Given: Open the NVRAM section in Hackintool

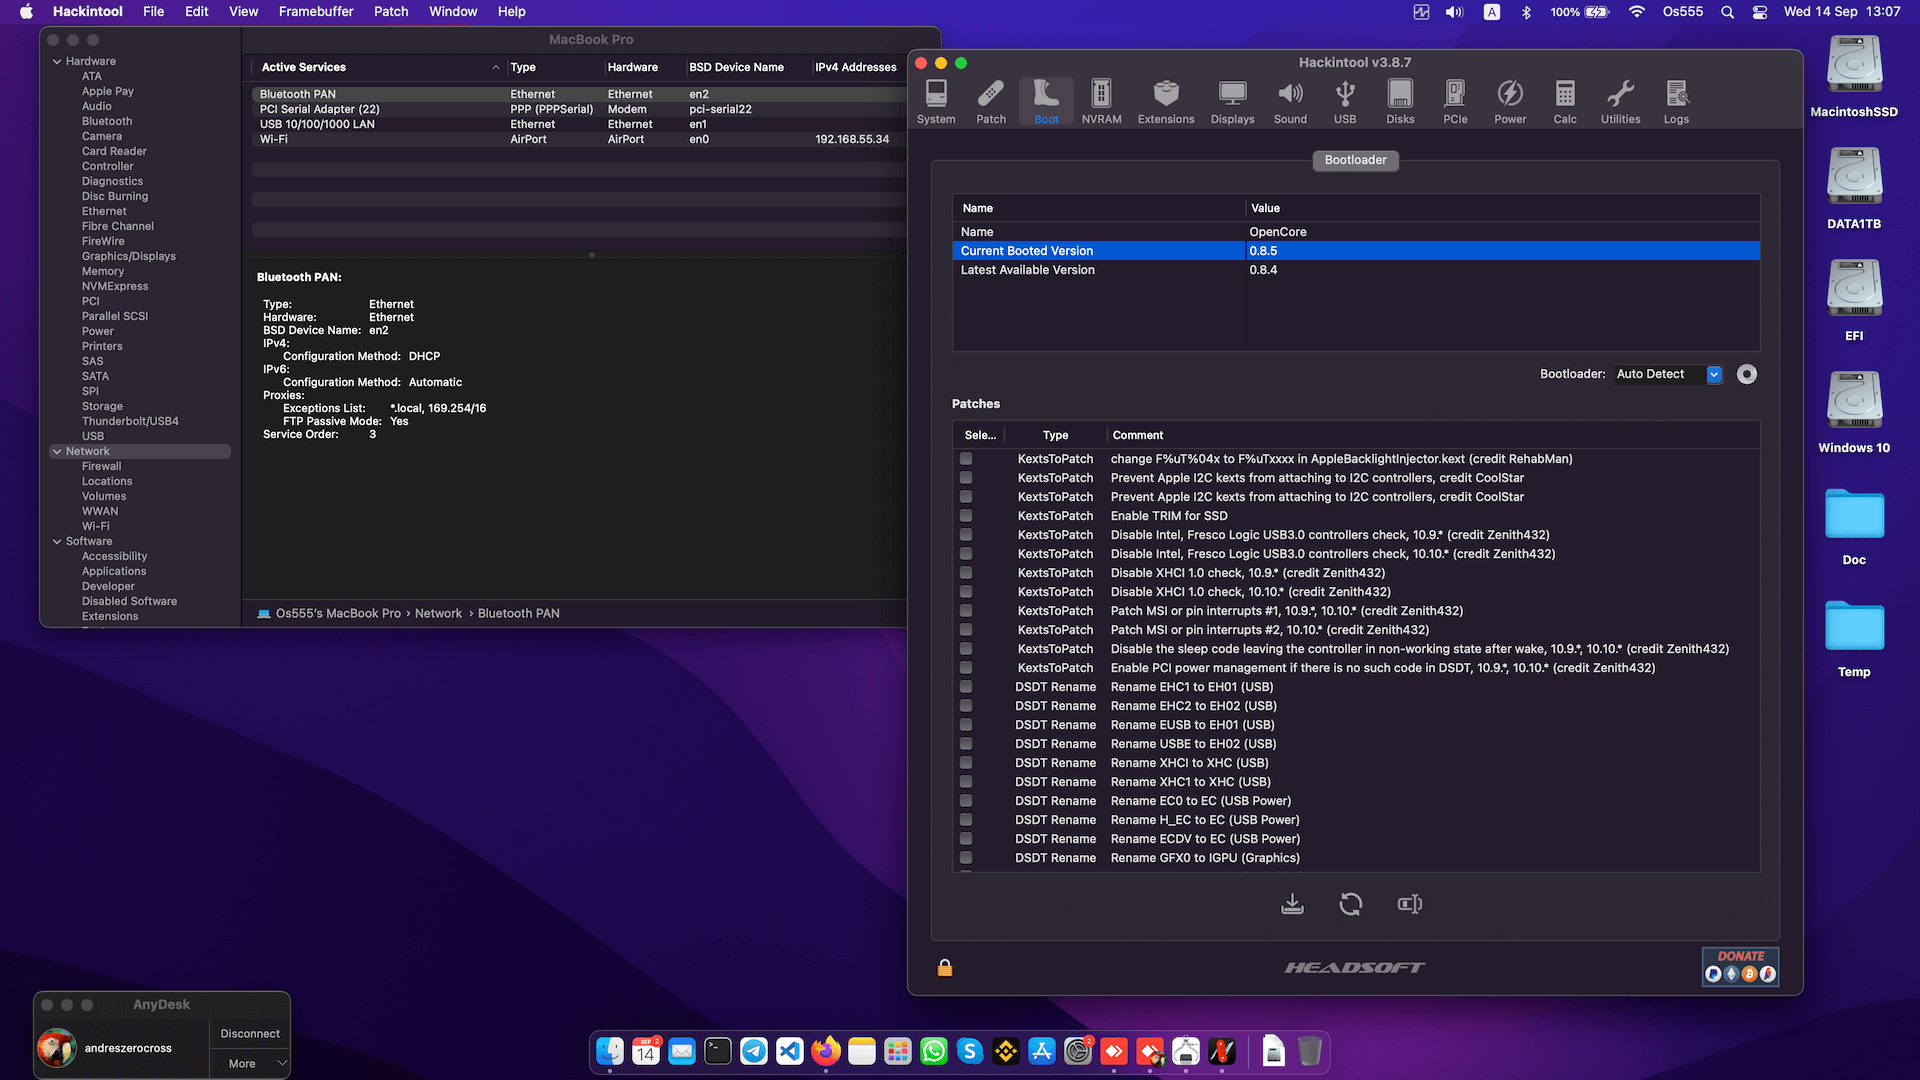Looking at the screenshot, I should (x=1101, y=102).
